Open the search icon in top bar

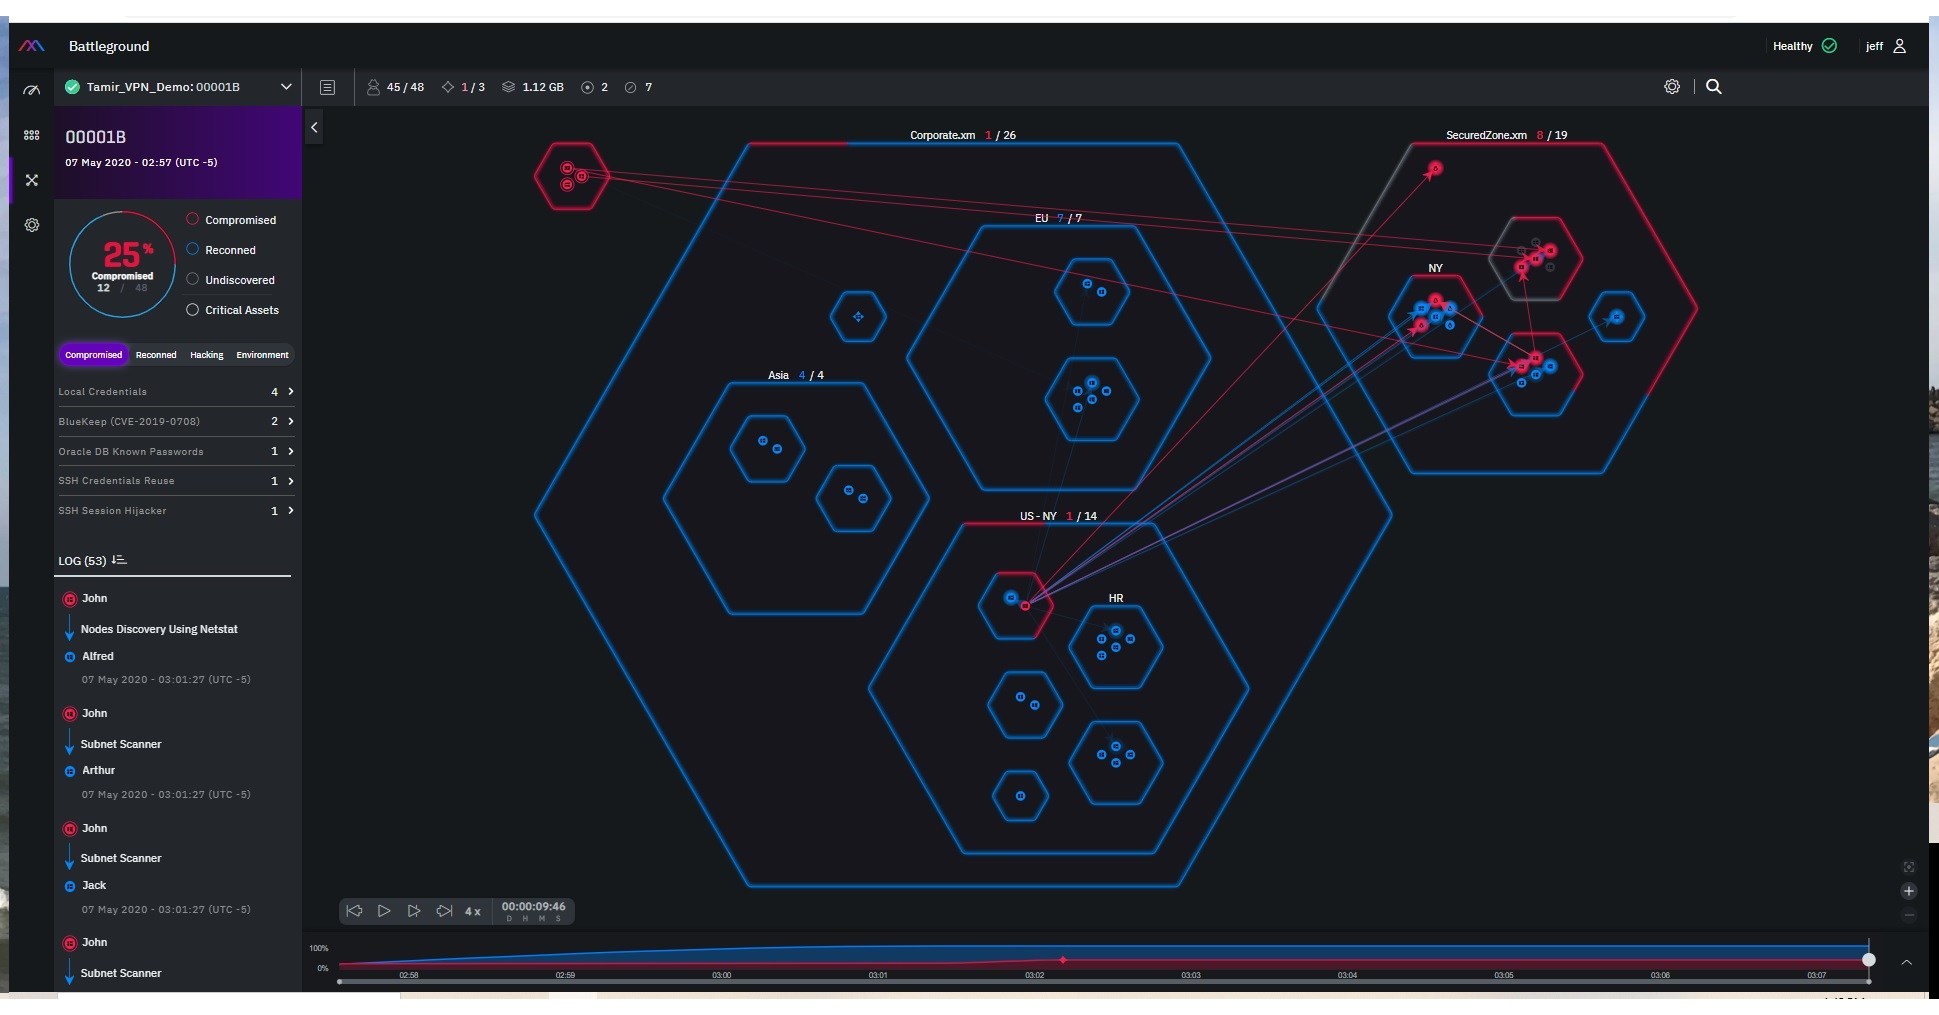pyautogui.click(x=1714, y=86)
